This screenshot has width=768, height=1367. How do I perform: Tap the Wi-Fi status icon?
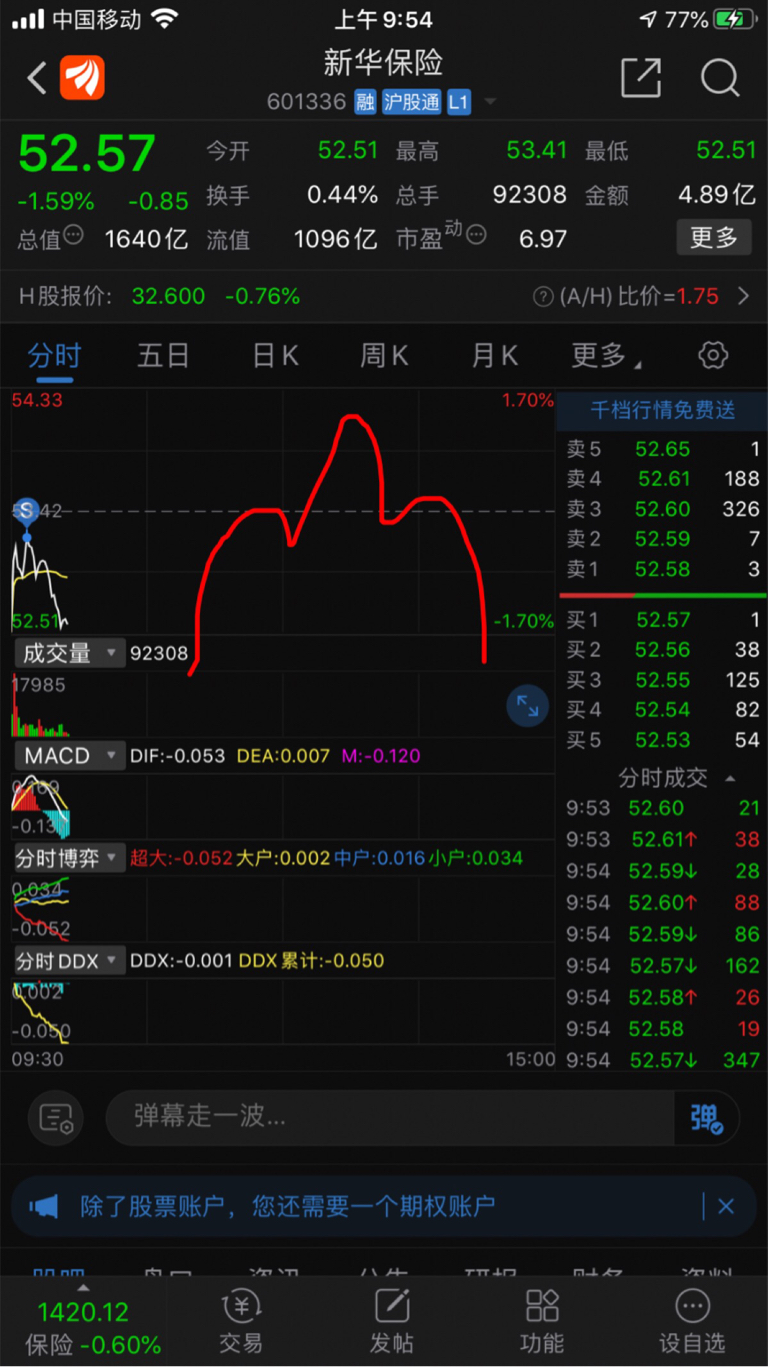tap(164, 19)
